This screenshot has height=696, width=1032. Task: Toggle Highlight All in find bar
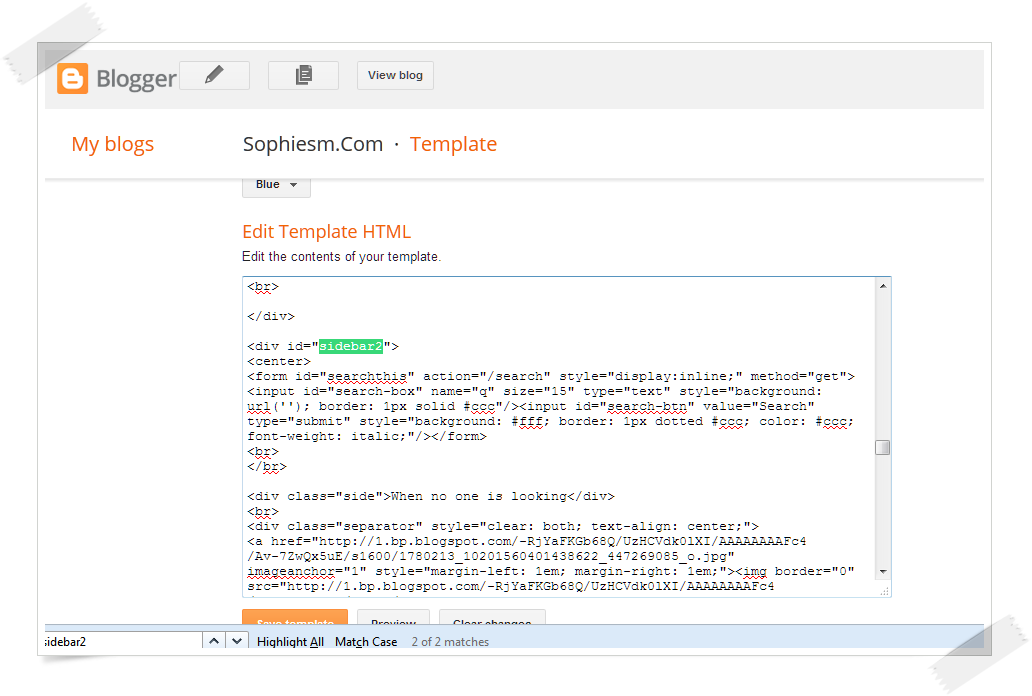(x=290, y=642)
